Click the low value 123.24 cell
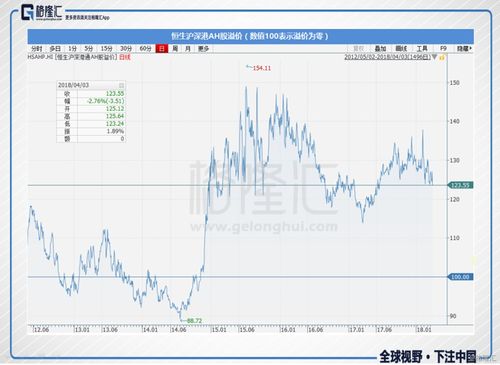The image size is (500, 365). (x=115, y=124)
